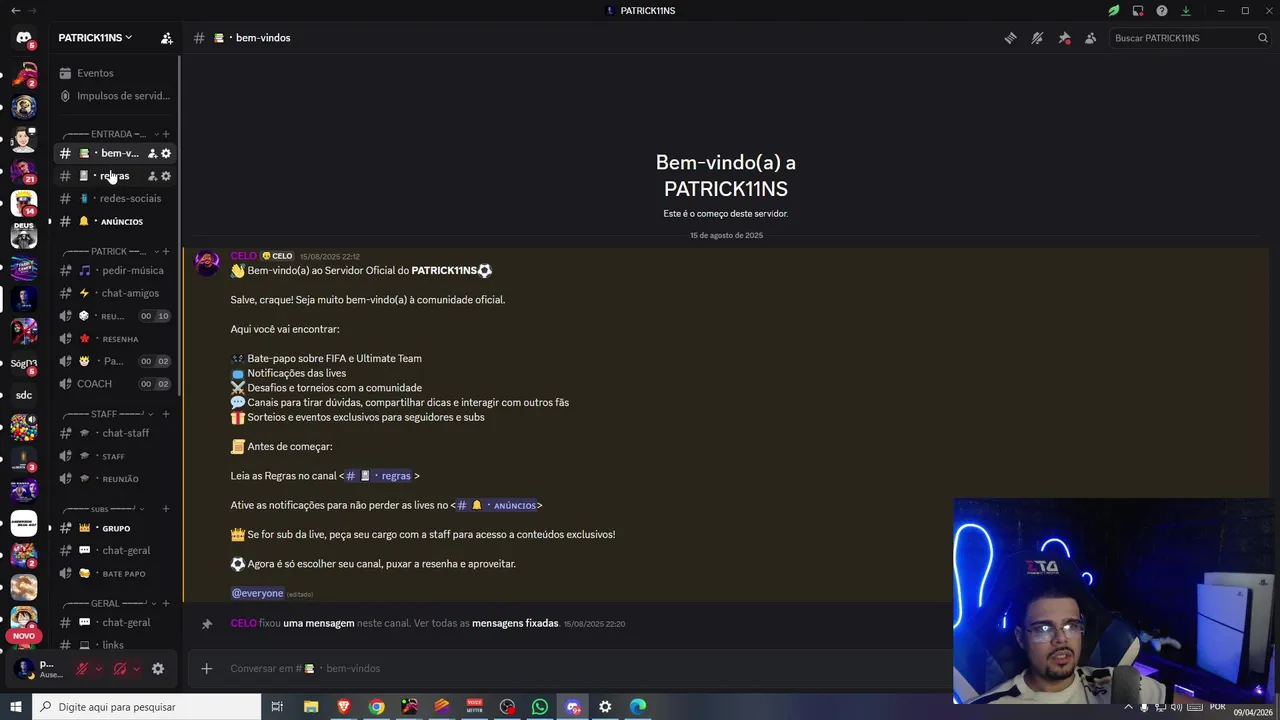
Task: Join the REUNIÃO voice channel under STAFF
Action: pyautogui.click(x=116, y=479)
